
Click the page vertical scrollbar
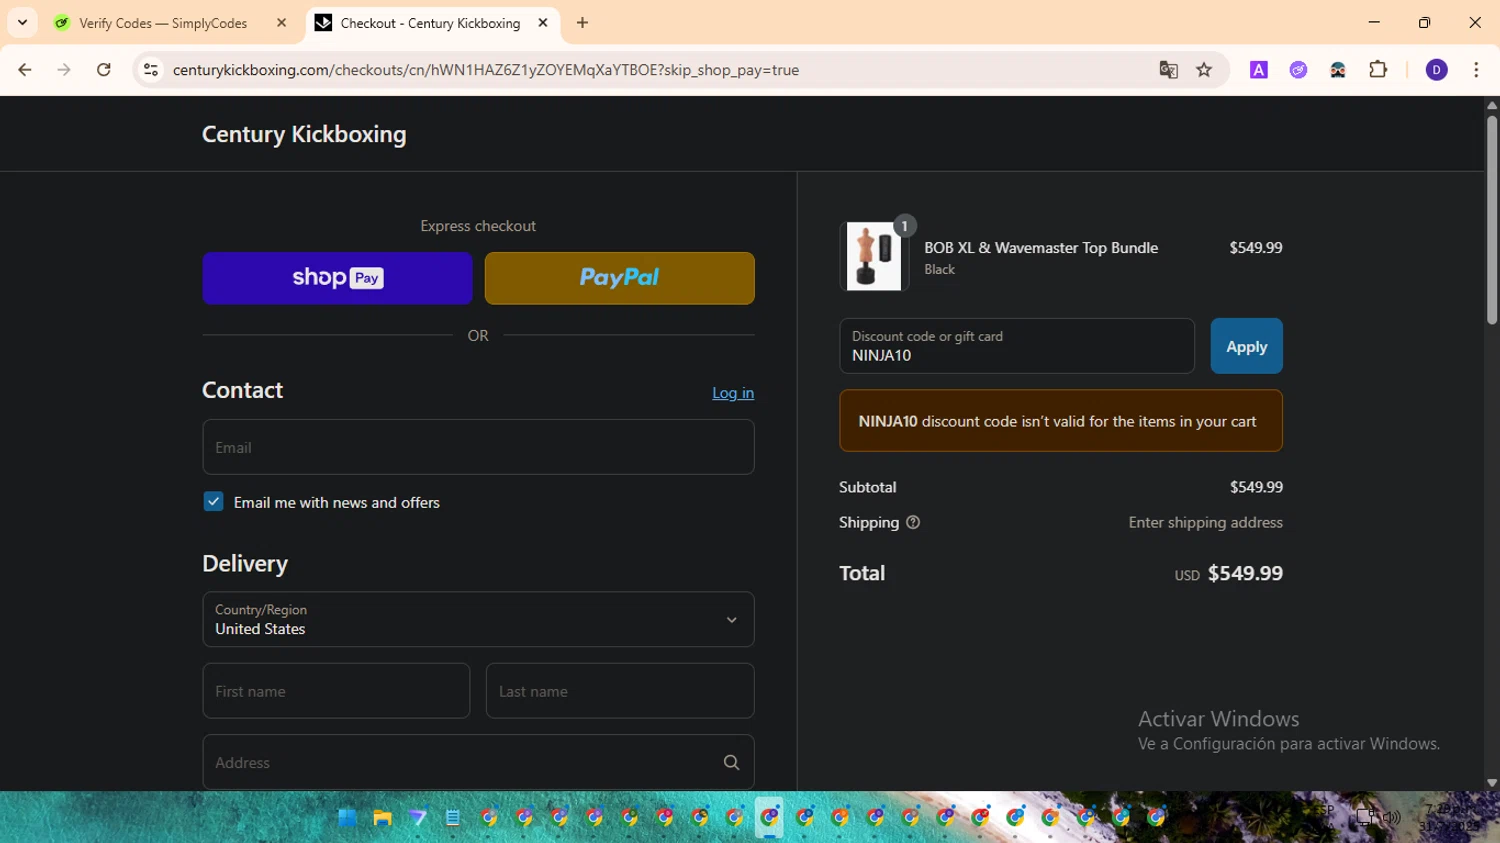coord(1491,220)
